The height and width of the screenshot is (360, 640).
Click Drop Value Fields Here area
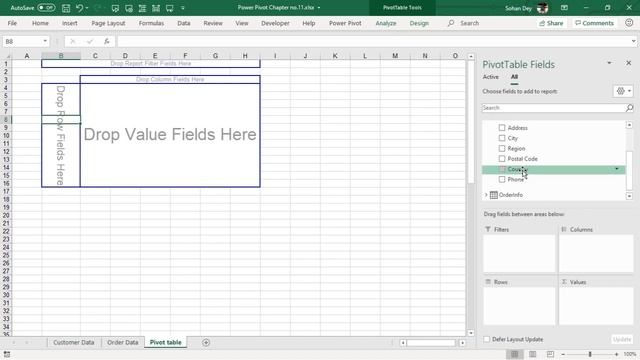(170, 135)
